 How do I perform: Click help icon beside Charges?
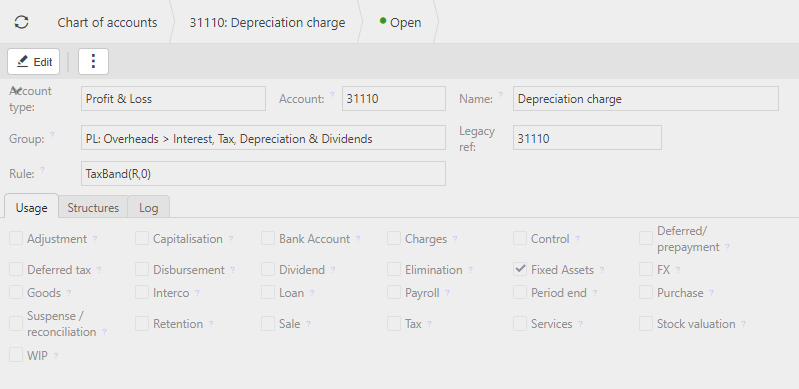[455, 239]
